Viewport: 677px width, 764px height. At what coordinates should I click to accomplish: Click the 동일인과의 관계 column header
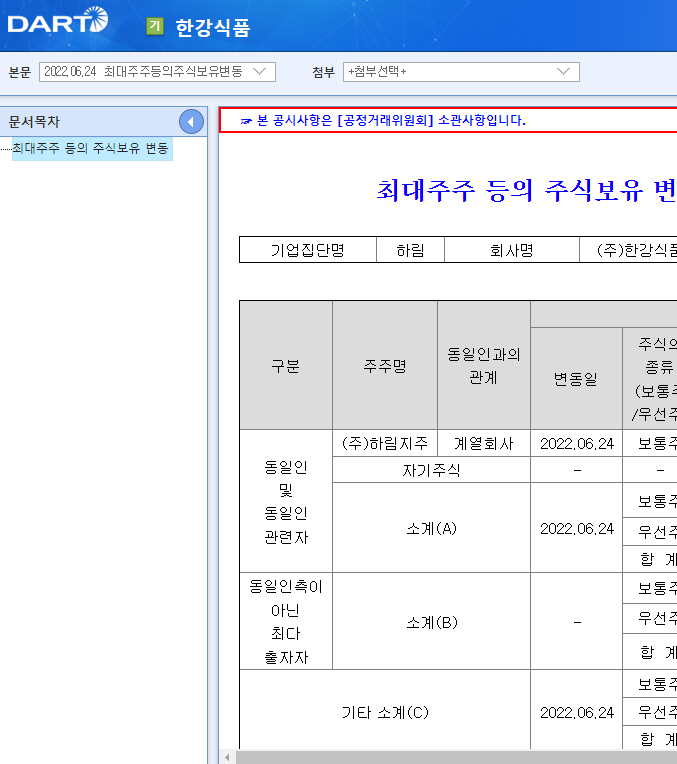[484, 365]
